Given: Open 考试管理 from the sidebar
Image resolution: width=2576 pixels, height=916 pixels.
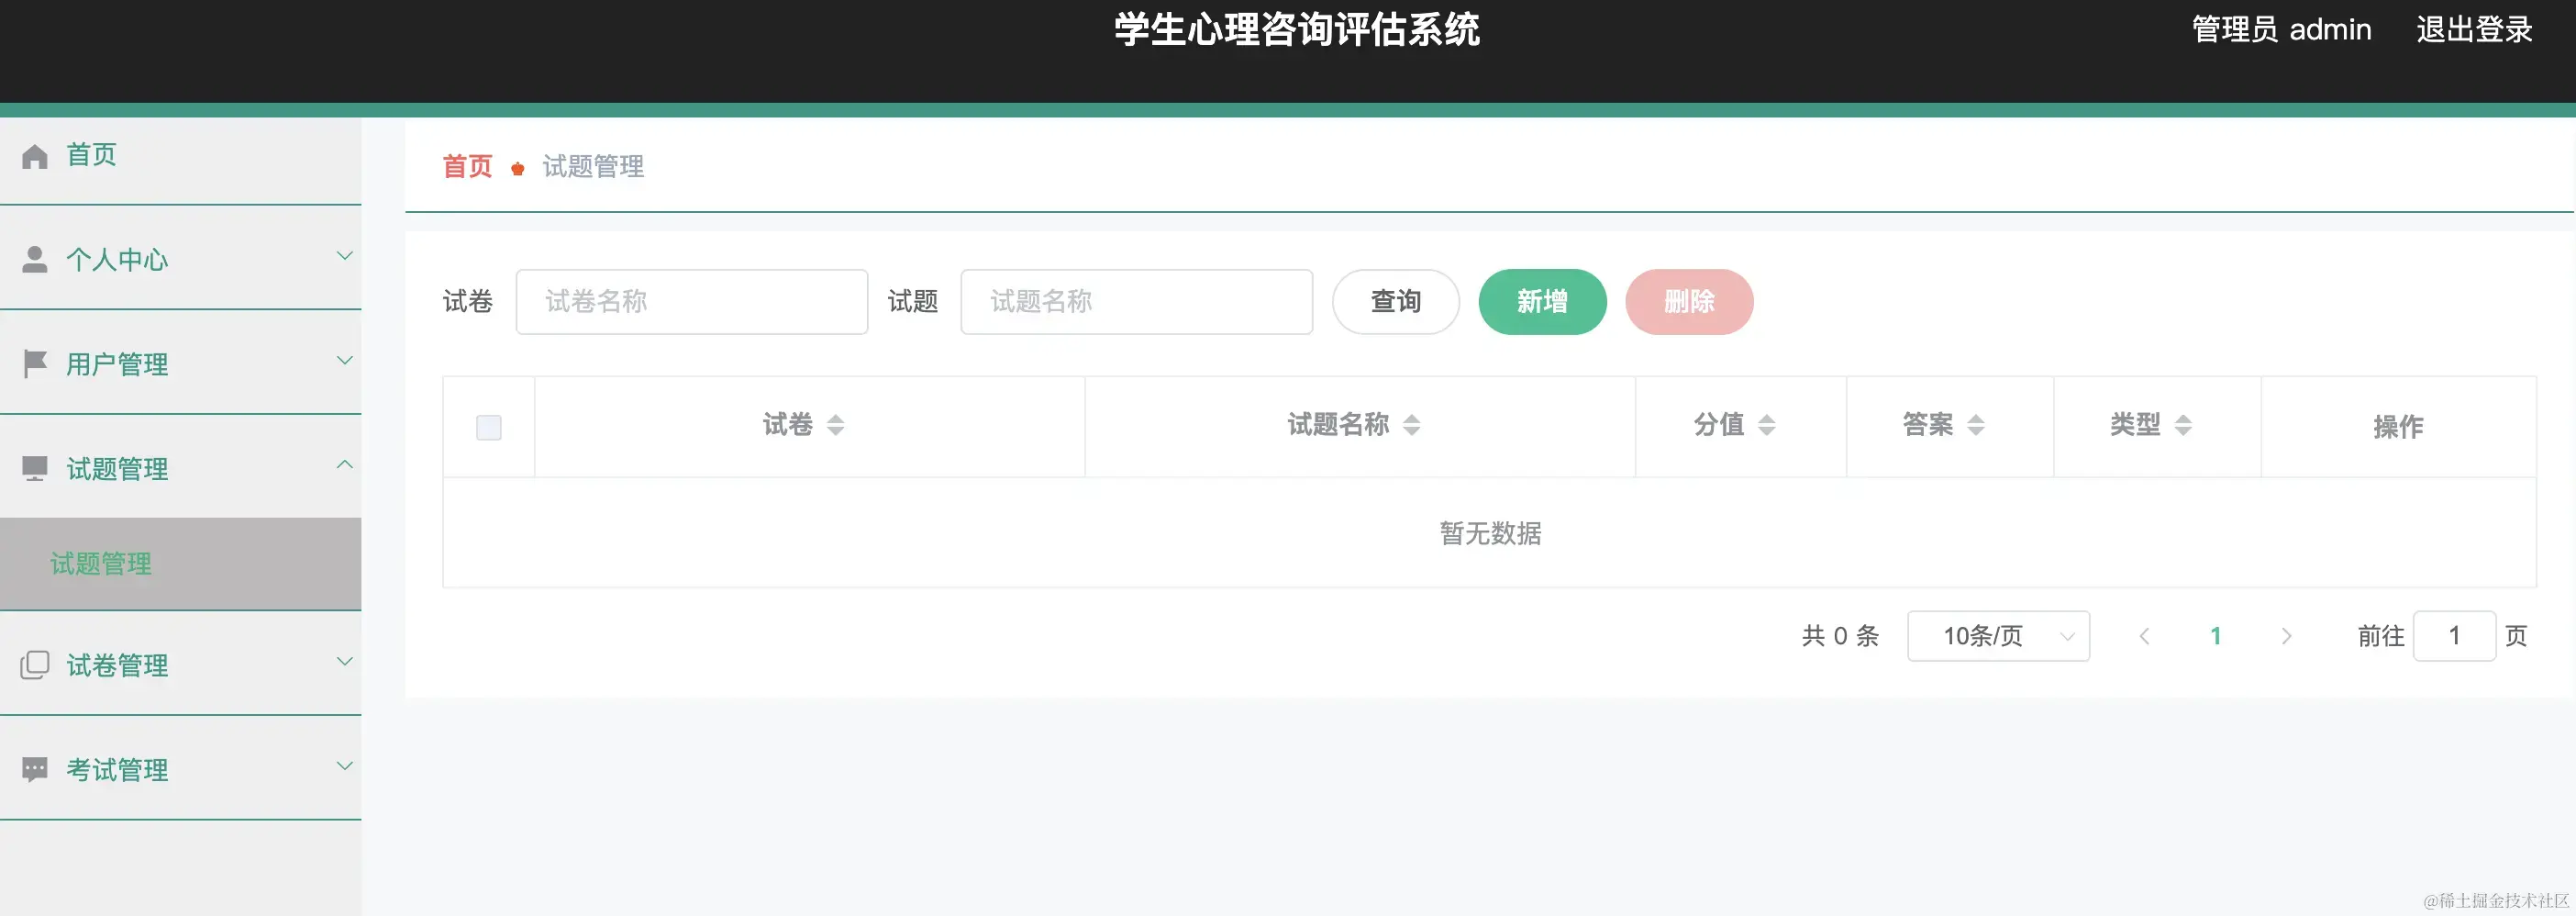Looking at the screenshot, I should (x=117, y=769).
